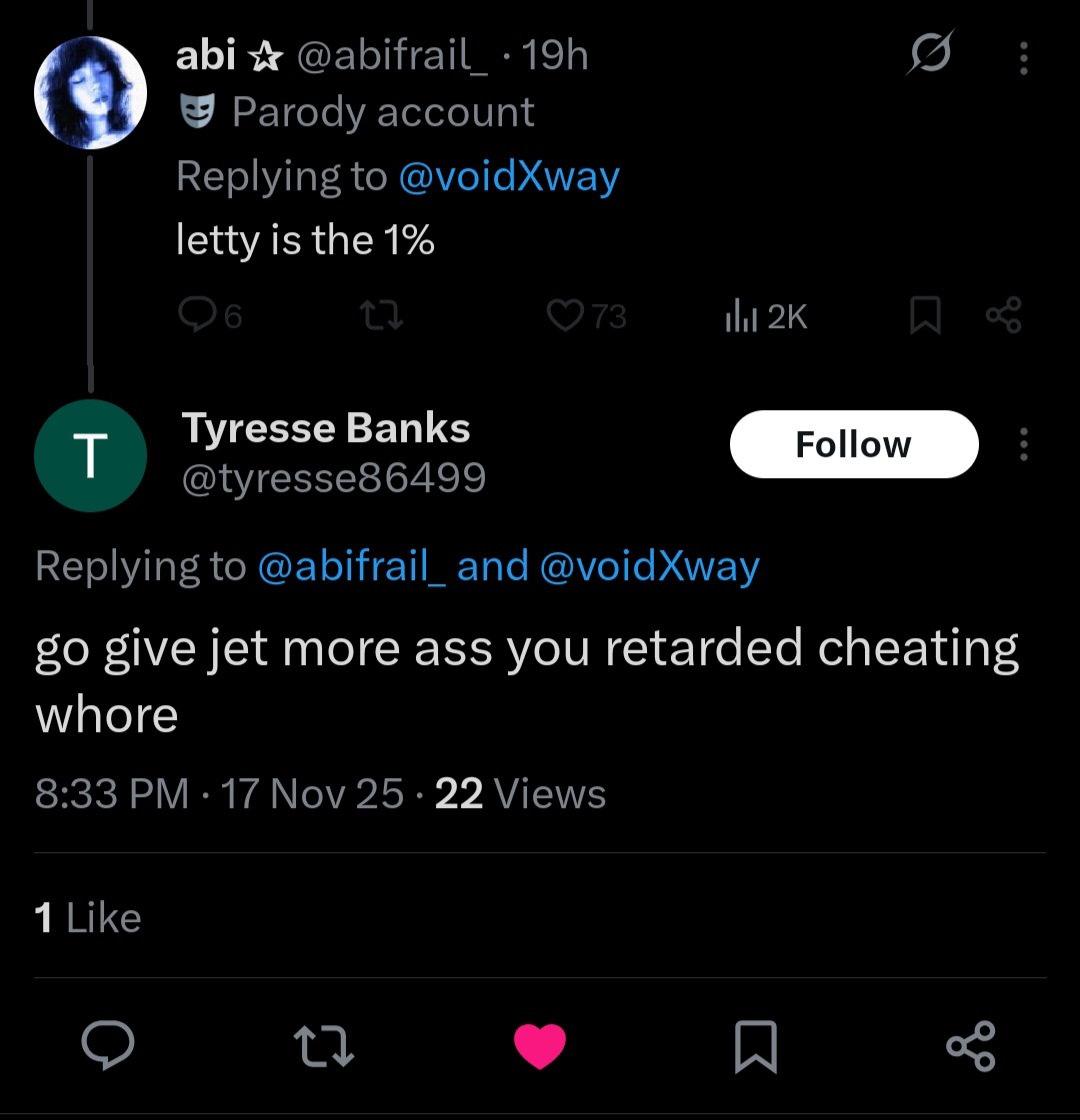This screenshot has width=1080, height=1120.
Task: Tap the Grok icon on abi's post
Action: coord(930,52)
